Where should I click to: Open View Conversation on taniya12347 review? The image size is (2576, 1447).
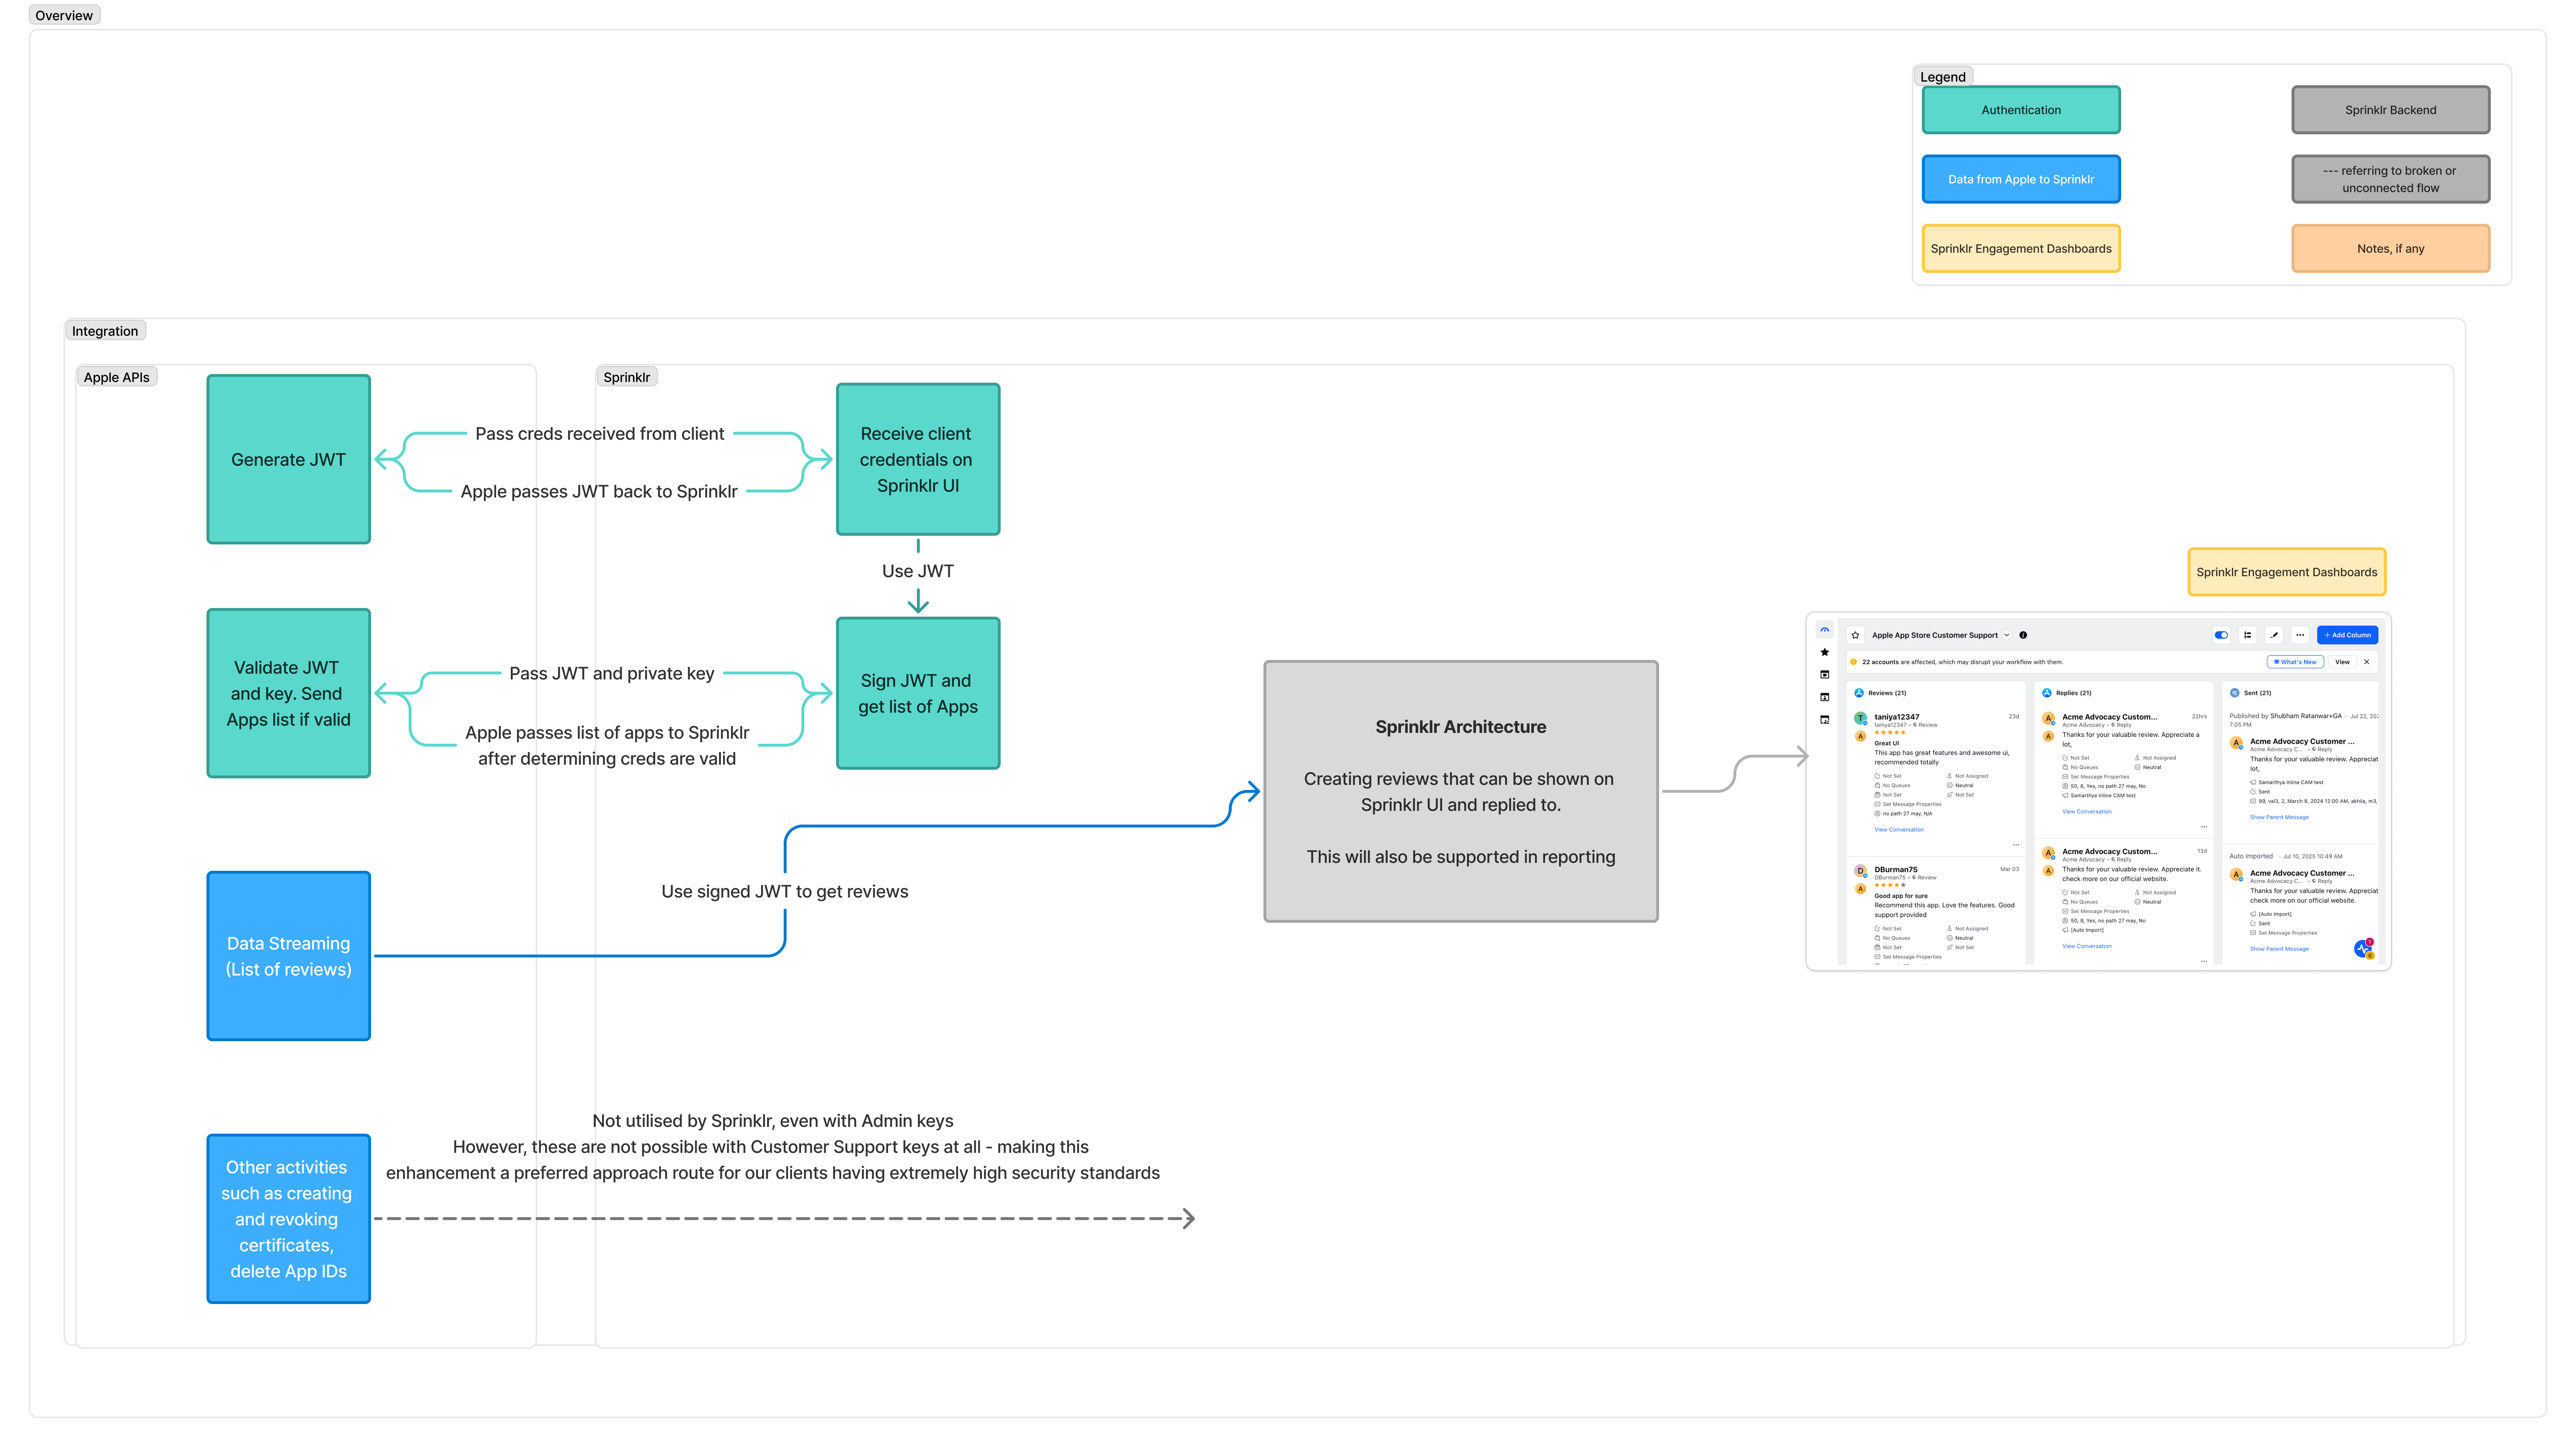coord(1899,830)
